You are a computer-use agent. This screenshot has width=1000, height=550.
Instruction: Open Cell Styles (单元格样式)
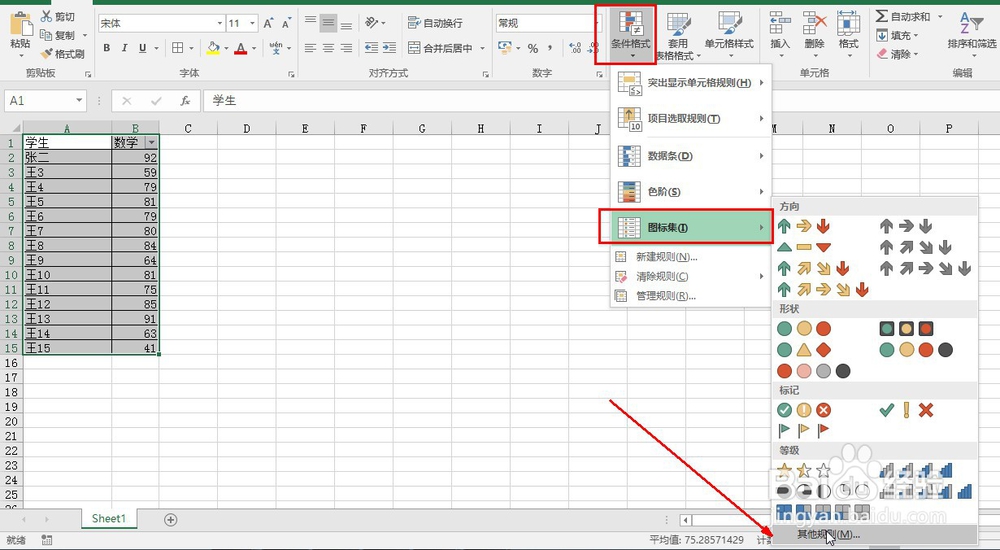coord(729,32)
